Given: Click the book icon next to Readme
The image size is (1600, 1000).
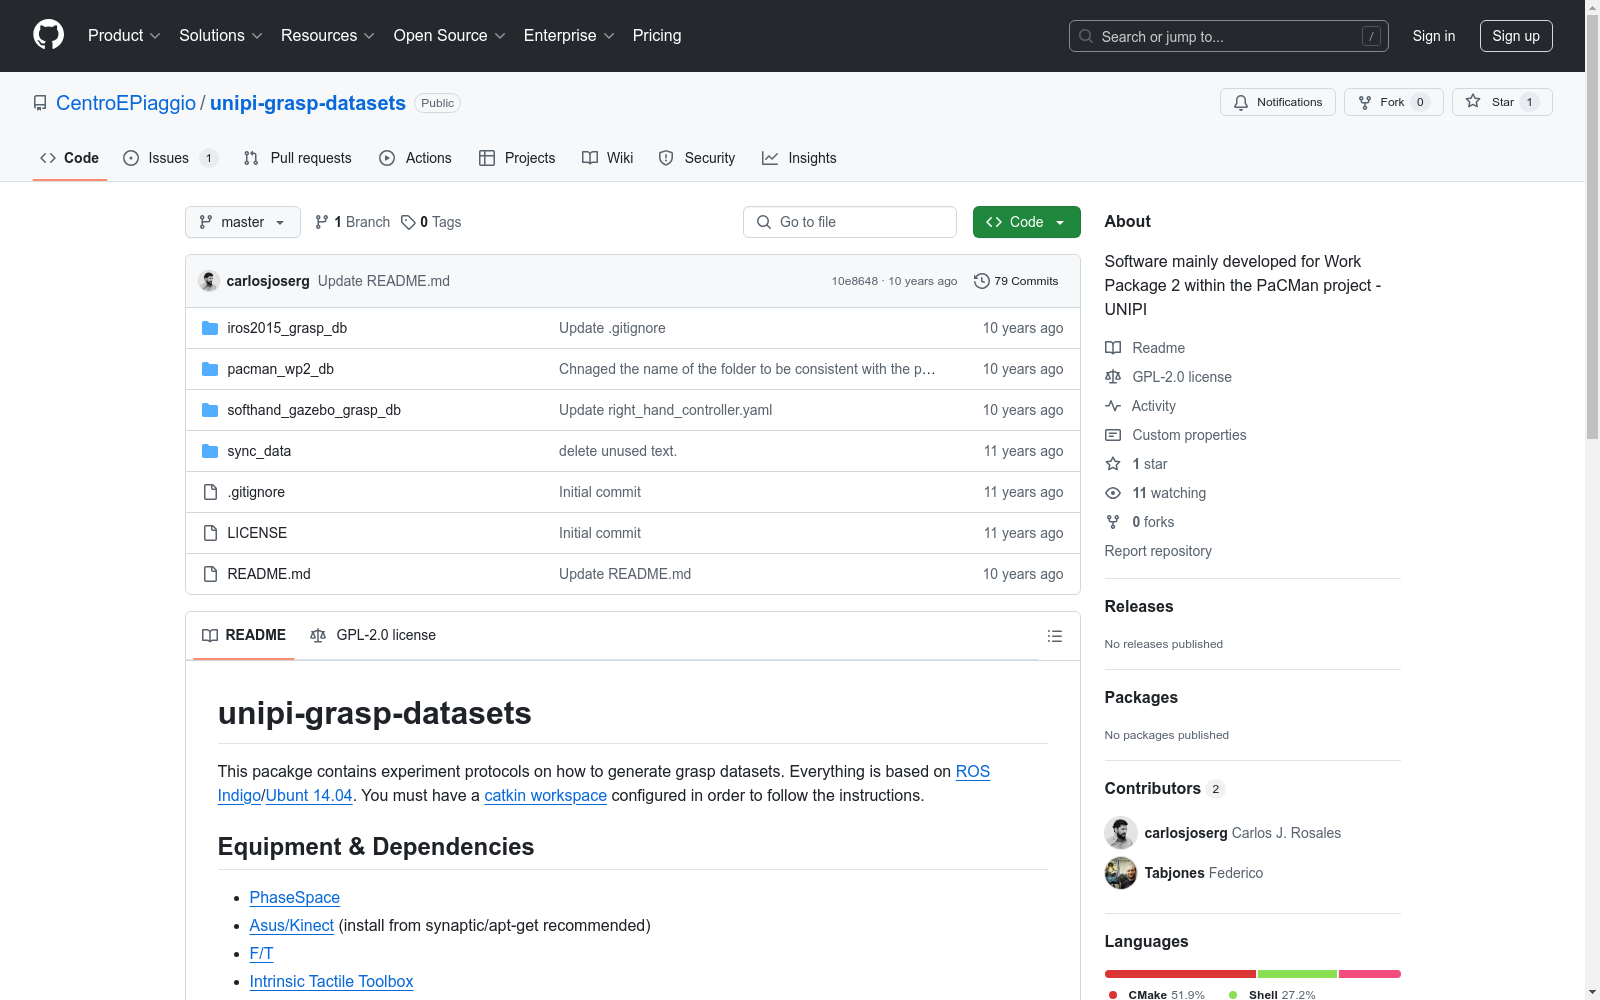Looking at the screenshot, I should point(1113,348).
